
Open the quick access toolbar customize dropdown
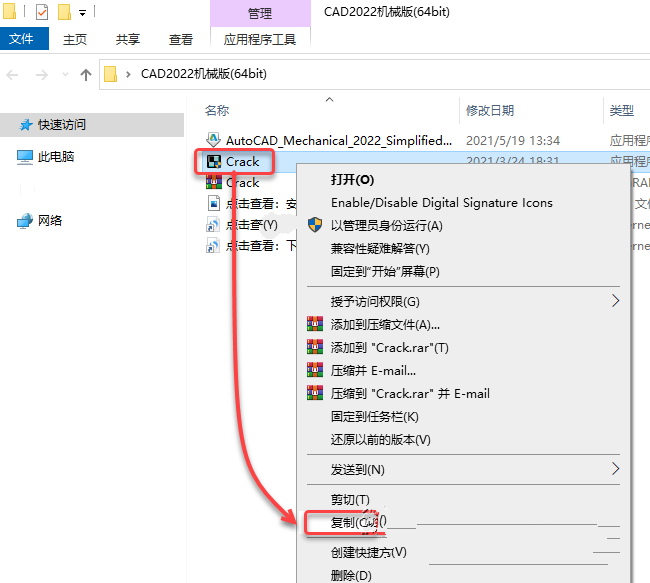point(82,13)
